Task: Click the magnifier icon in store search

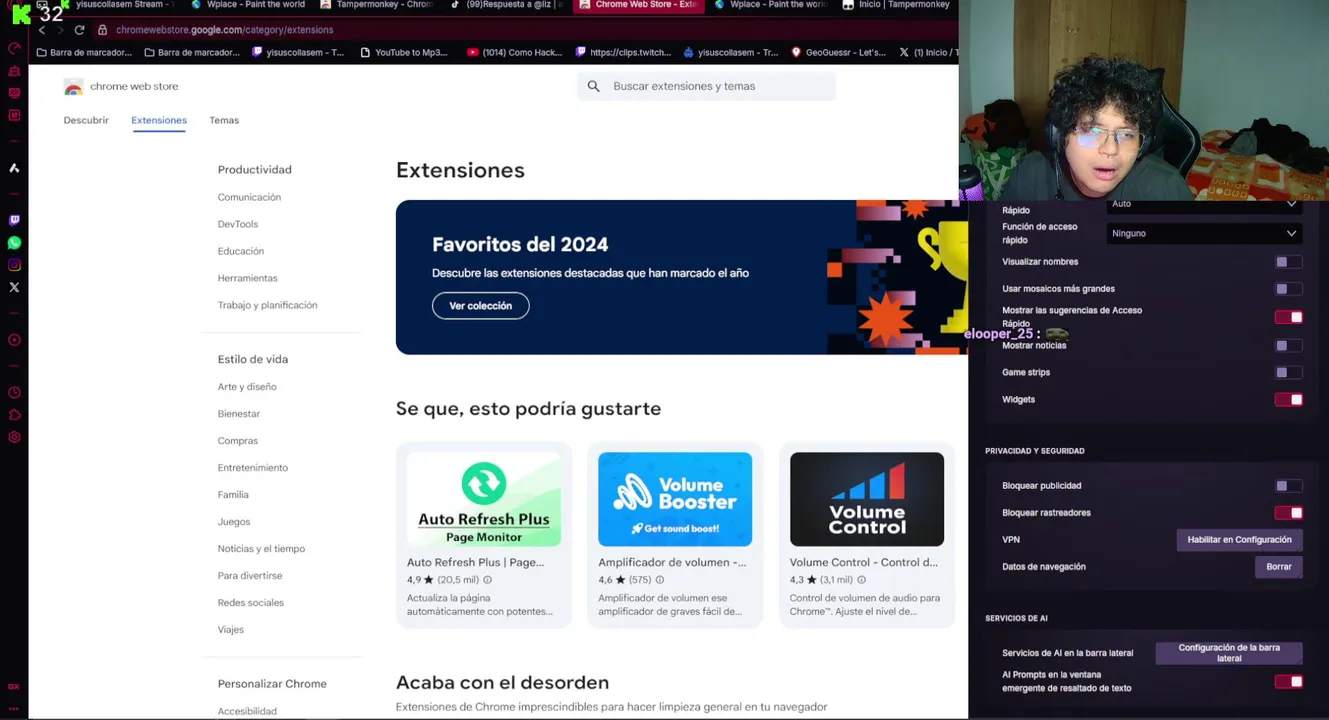Action: 593,86
